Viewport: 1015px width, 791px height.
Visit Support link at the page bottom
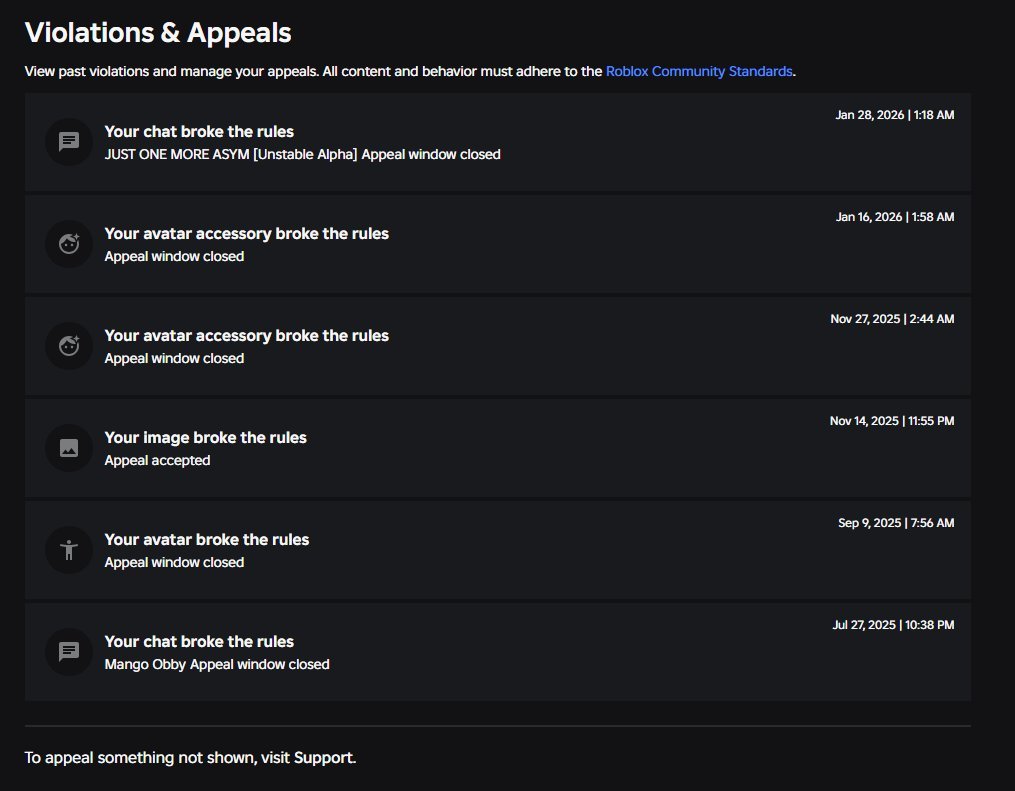pos(324,757)
